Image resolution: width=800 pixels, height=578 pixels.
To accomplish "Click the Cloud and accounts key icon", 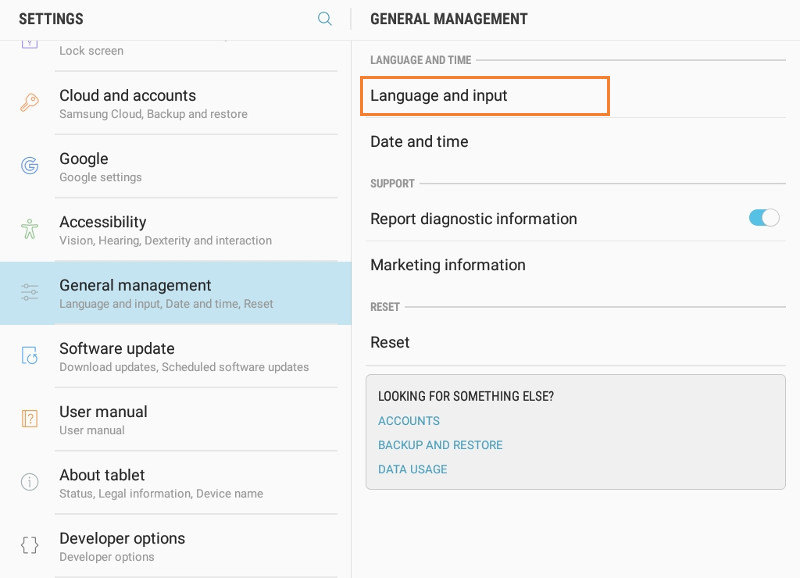I will click(27, 103).
